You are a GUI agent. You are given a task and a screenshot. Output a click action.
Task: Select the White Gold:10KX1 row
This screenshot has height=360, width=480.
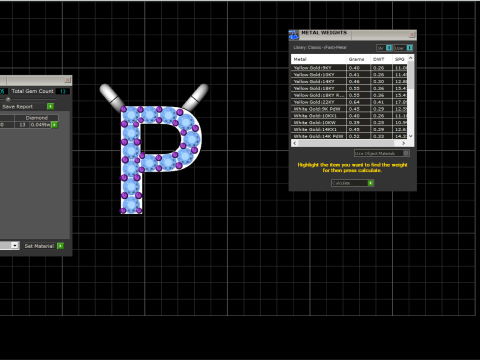(349, 116)
